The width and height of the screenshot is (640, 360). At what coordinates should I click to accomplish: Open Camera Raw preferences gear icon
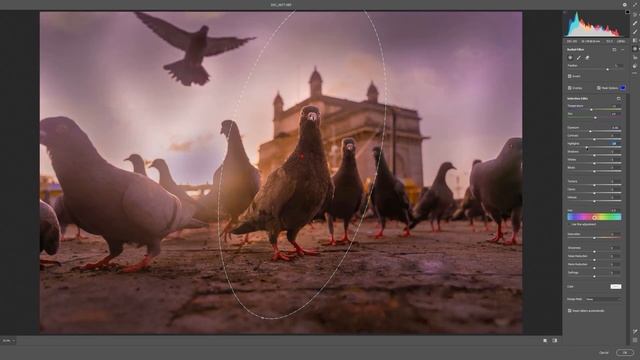click(624, 5)
